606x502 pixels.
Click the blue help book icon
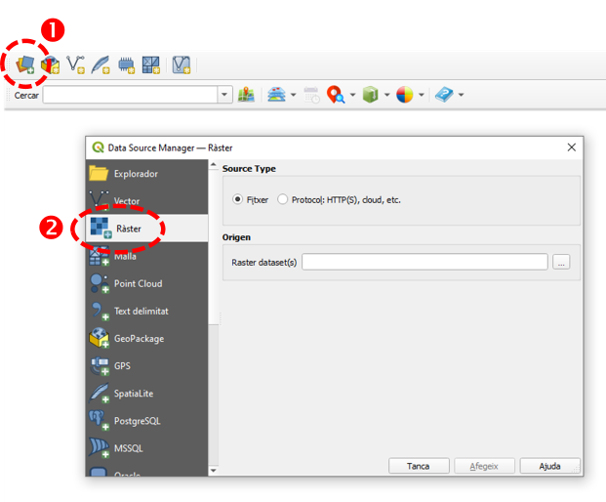(444, 95)
